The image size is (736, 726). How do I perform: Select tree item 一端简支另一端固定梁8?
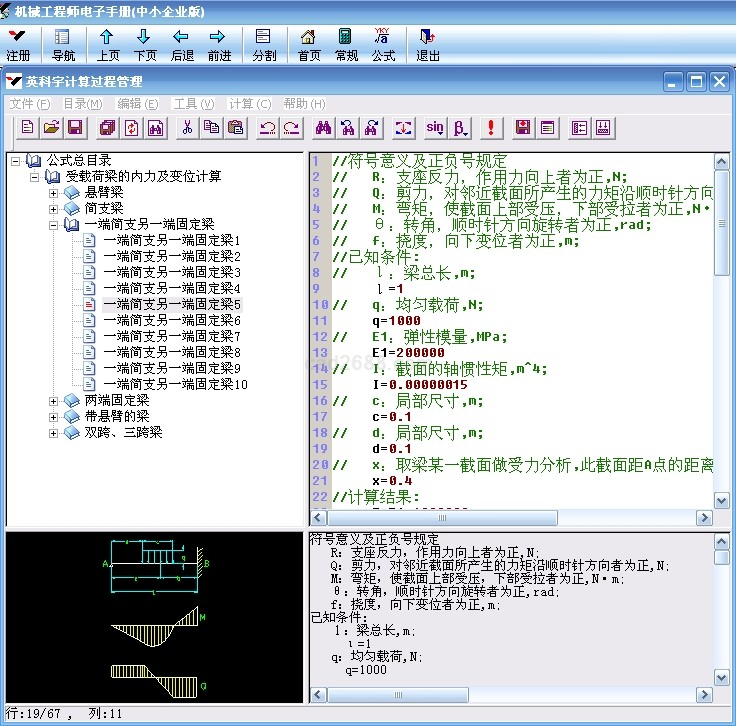(171, 352)
